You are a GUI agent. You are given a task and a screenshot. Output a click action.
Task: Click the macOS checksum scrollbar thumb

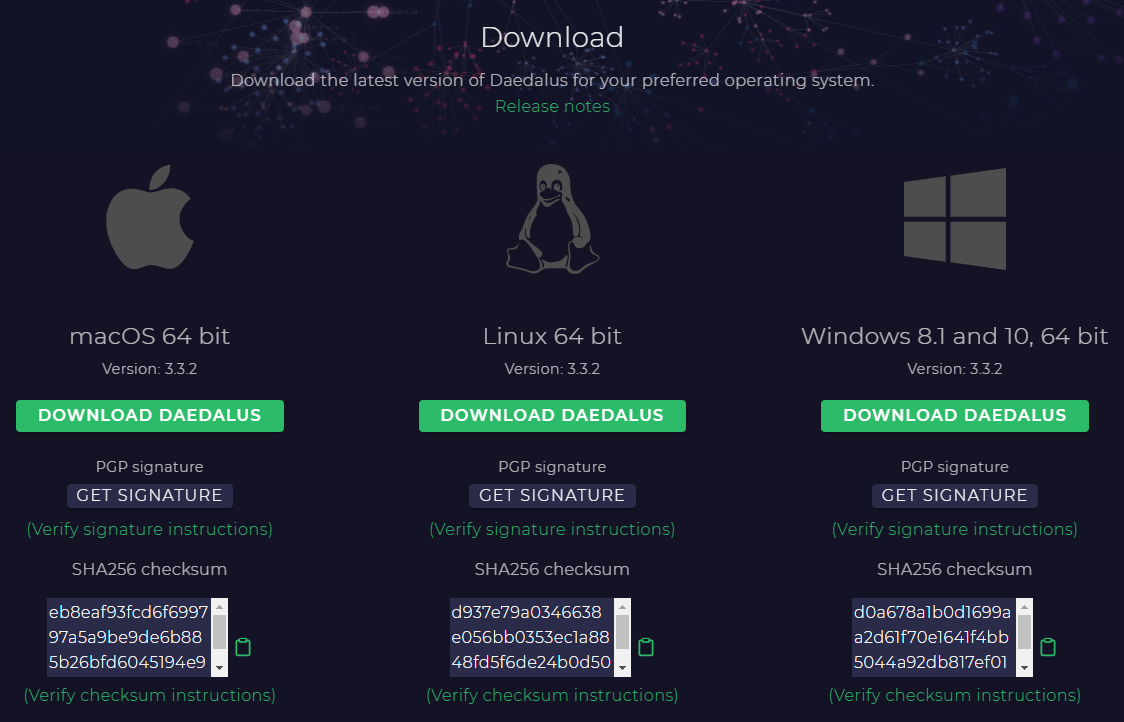(x=219, y=632)
